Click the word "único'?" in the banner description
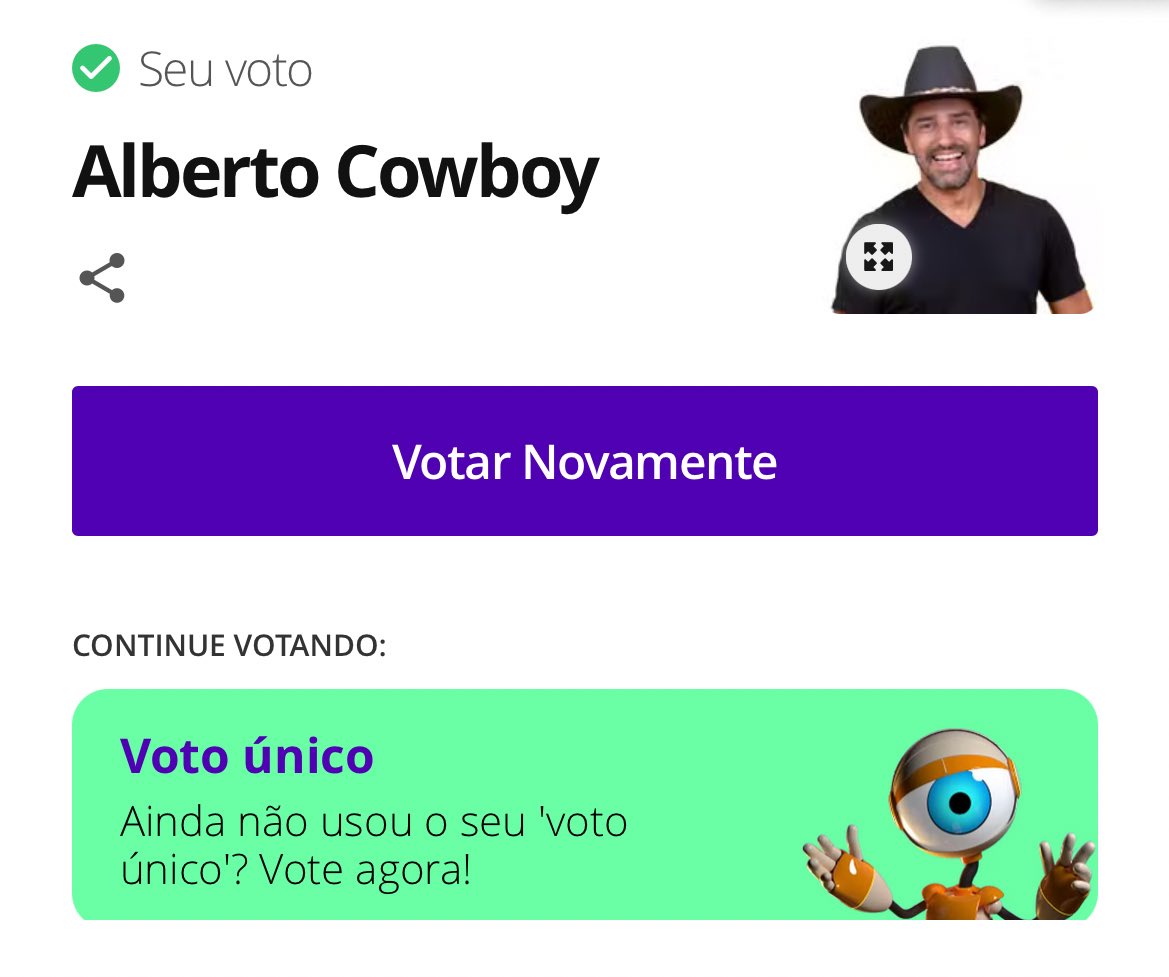Screen dimensions: 1169x977 (185, 870)
